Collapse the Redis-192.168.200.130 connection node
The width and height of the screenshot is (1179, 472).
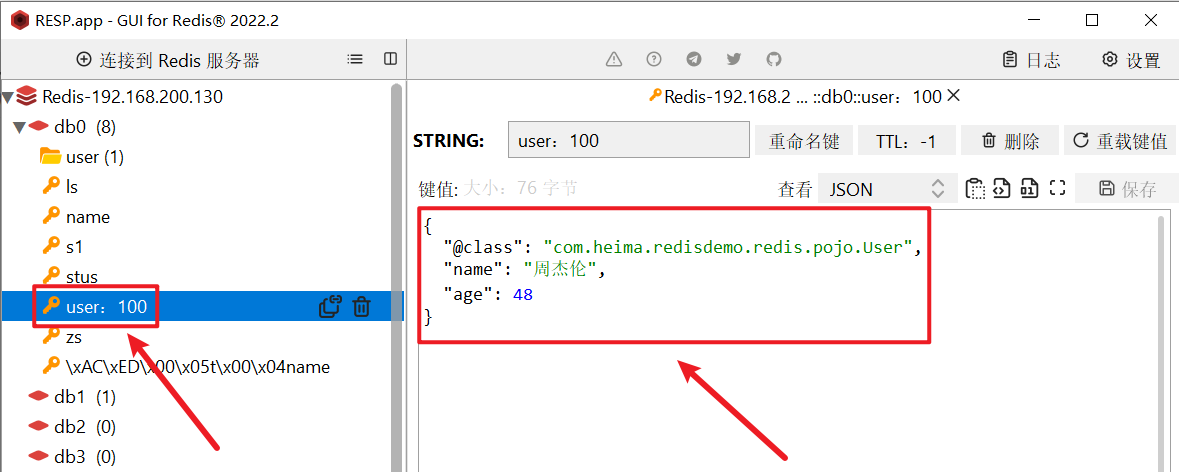(x=8, y=96)
